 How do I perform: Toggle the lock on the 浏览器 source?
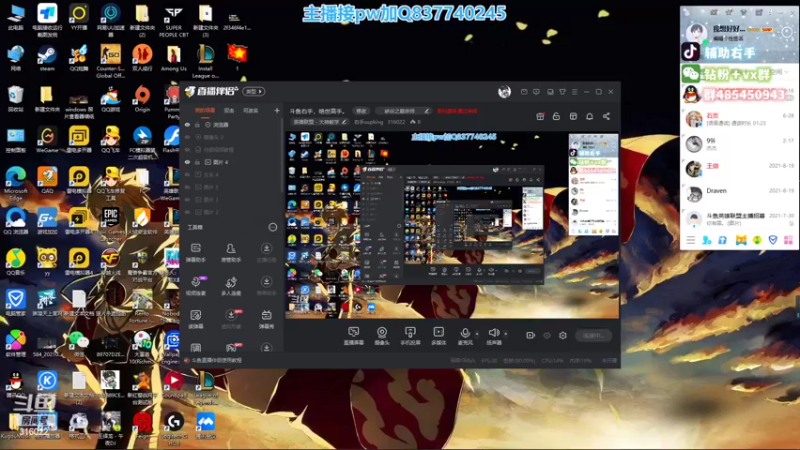pos(197,124)
